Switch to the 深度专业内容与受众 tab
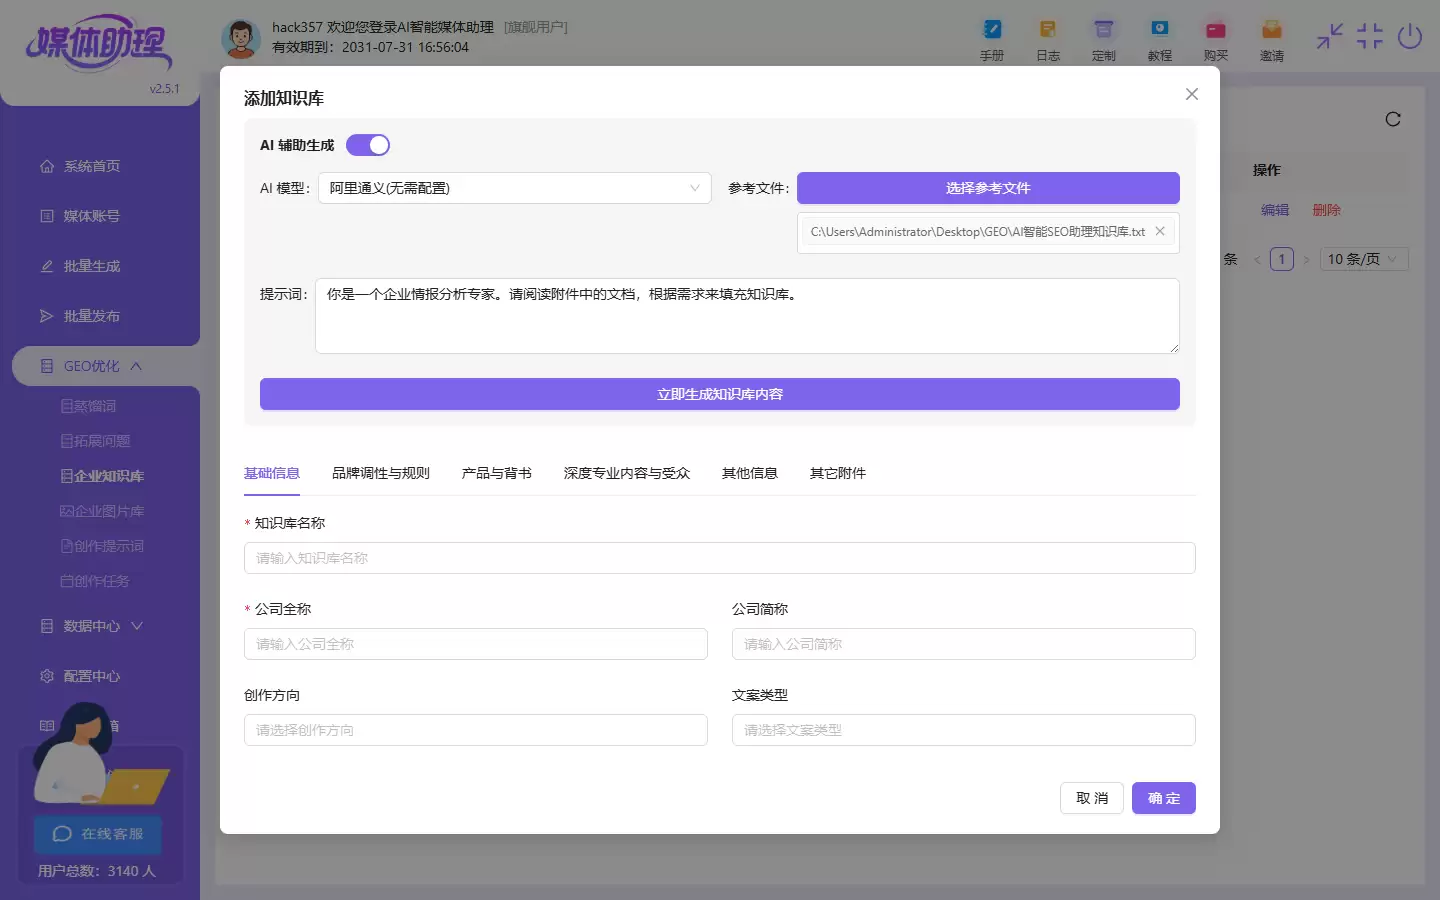The height and width of the screenshot is (900, 1440). [x=627, y=473]
